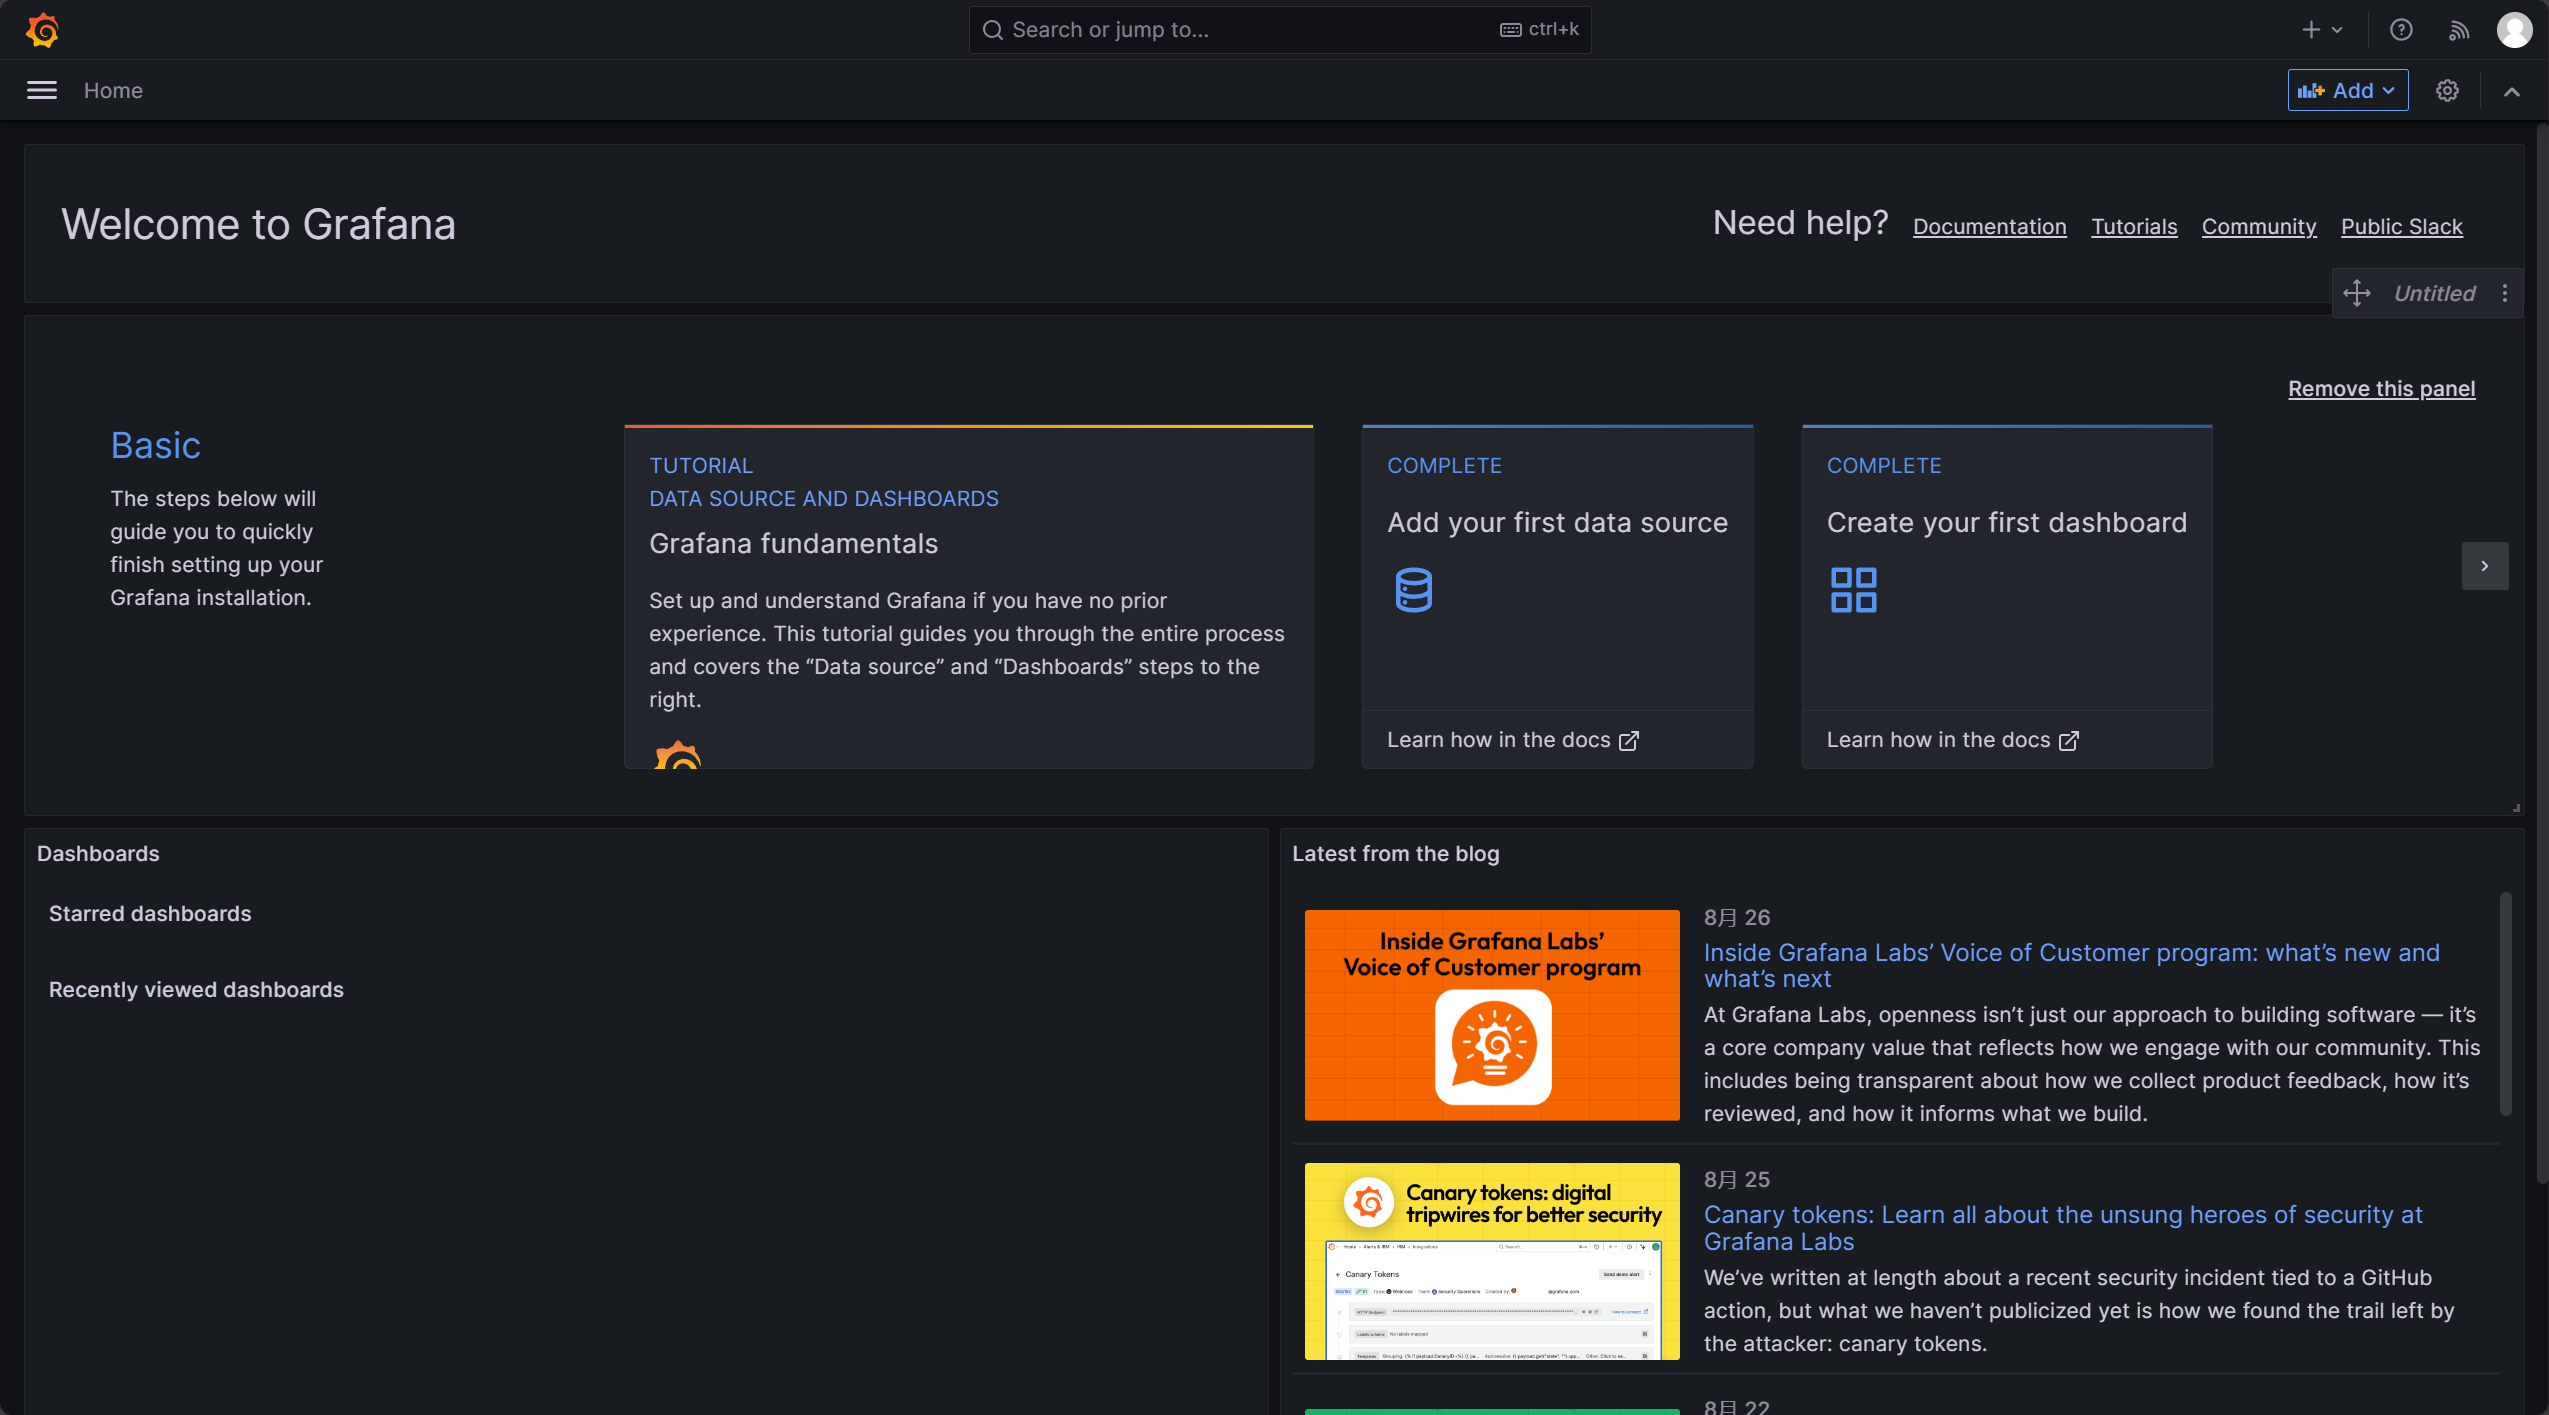Open the hamburger navigation menu

41,91
